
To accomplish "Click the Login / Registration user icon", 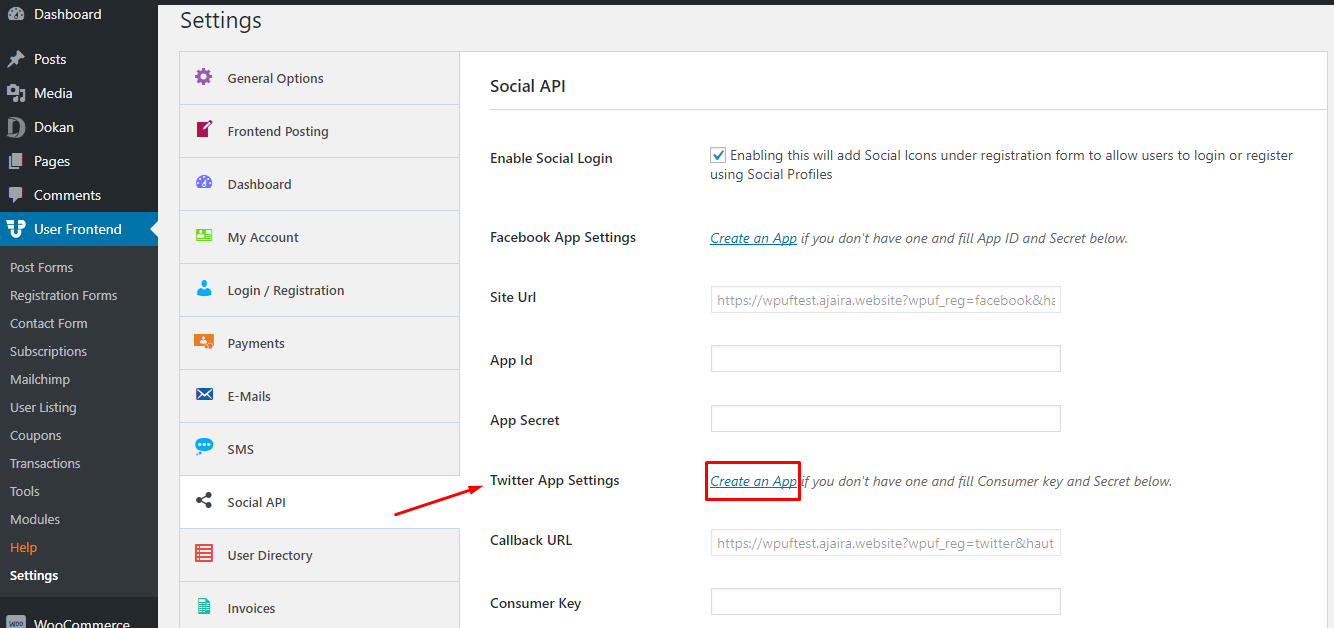I will coord(204,289).
